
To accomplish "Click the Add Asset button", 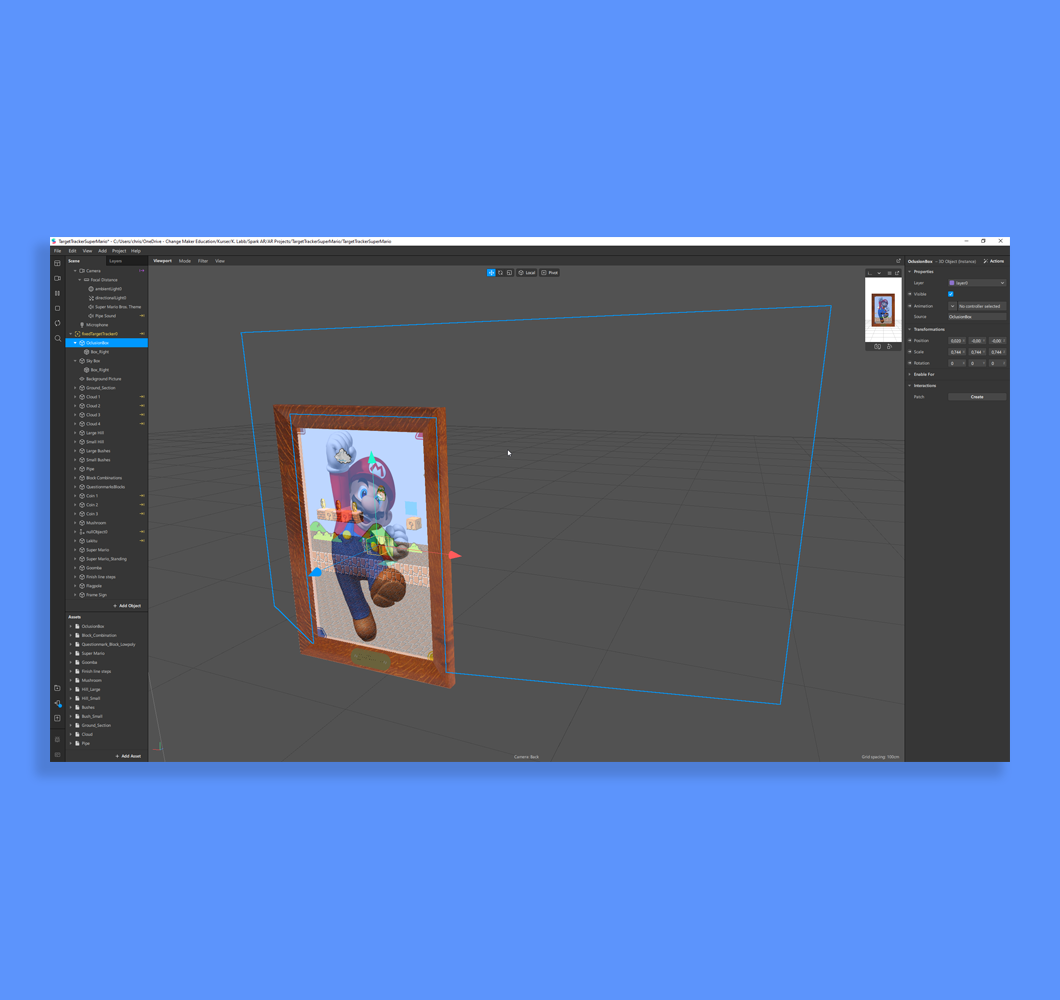I will (x=128, y=756).
